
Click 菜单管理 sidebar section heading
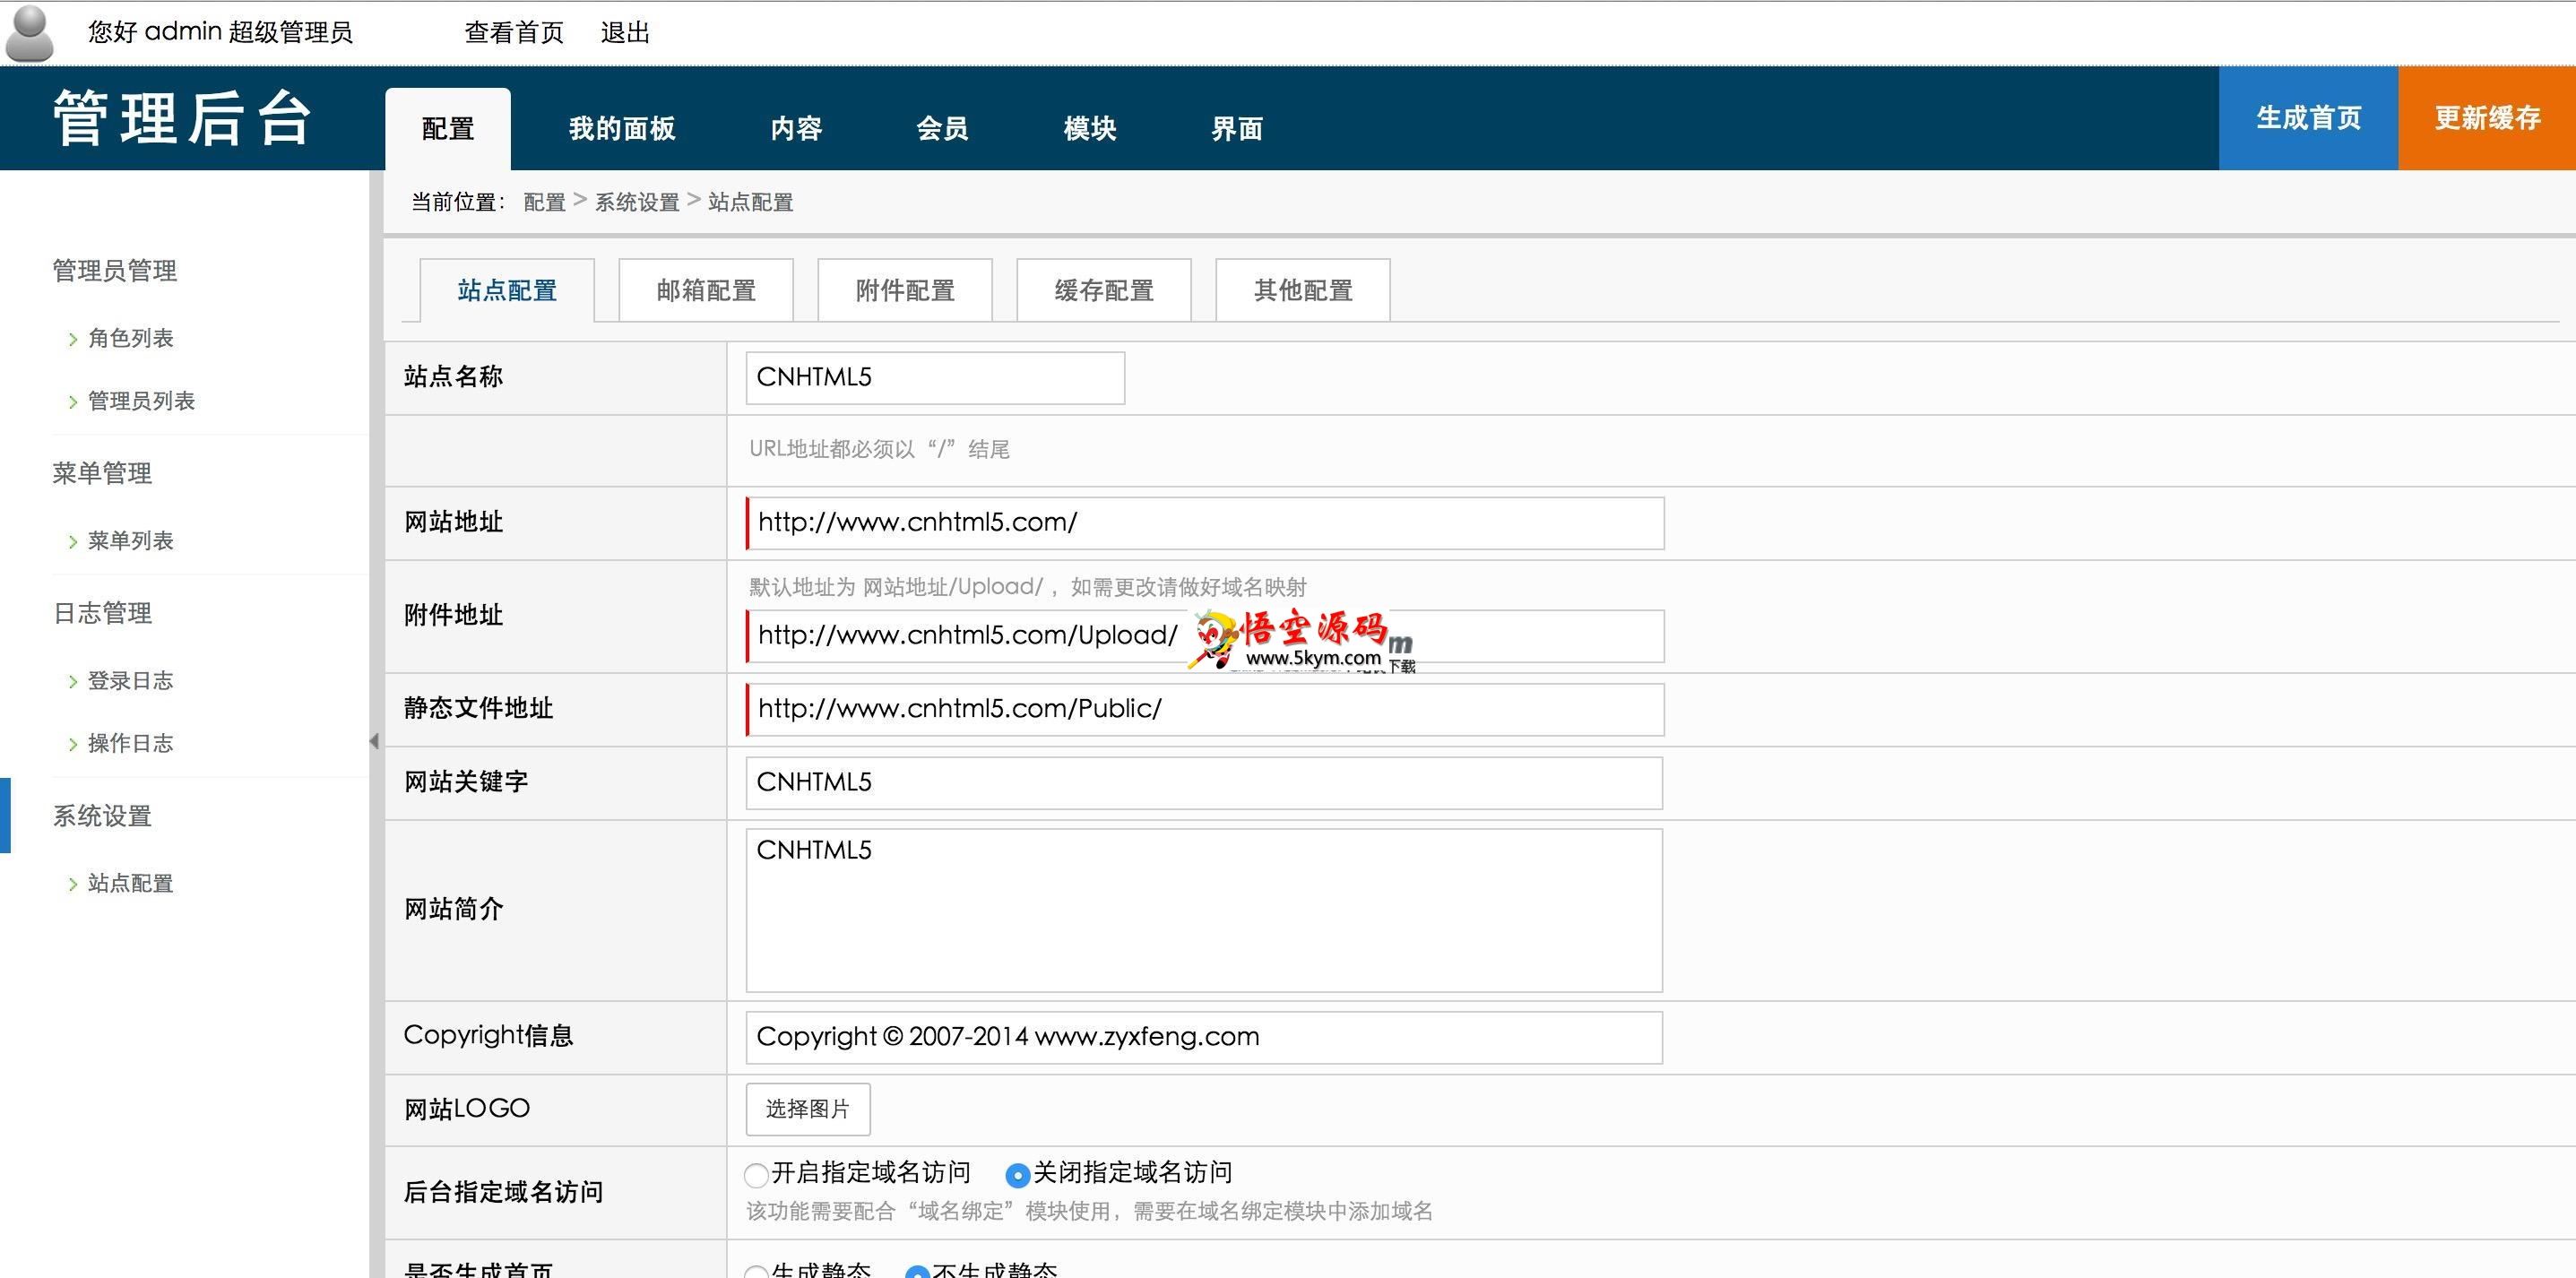102,473
